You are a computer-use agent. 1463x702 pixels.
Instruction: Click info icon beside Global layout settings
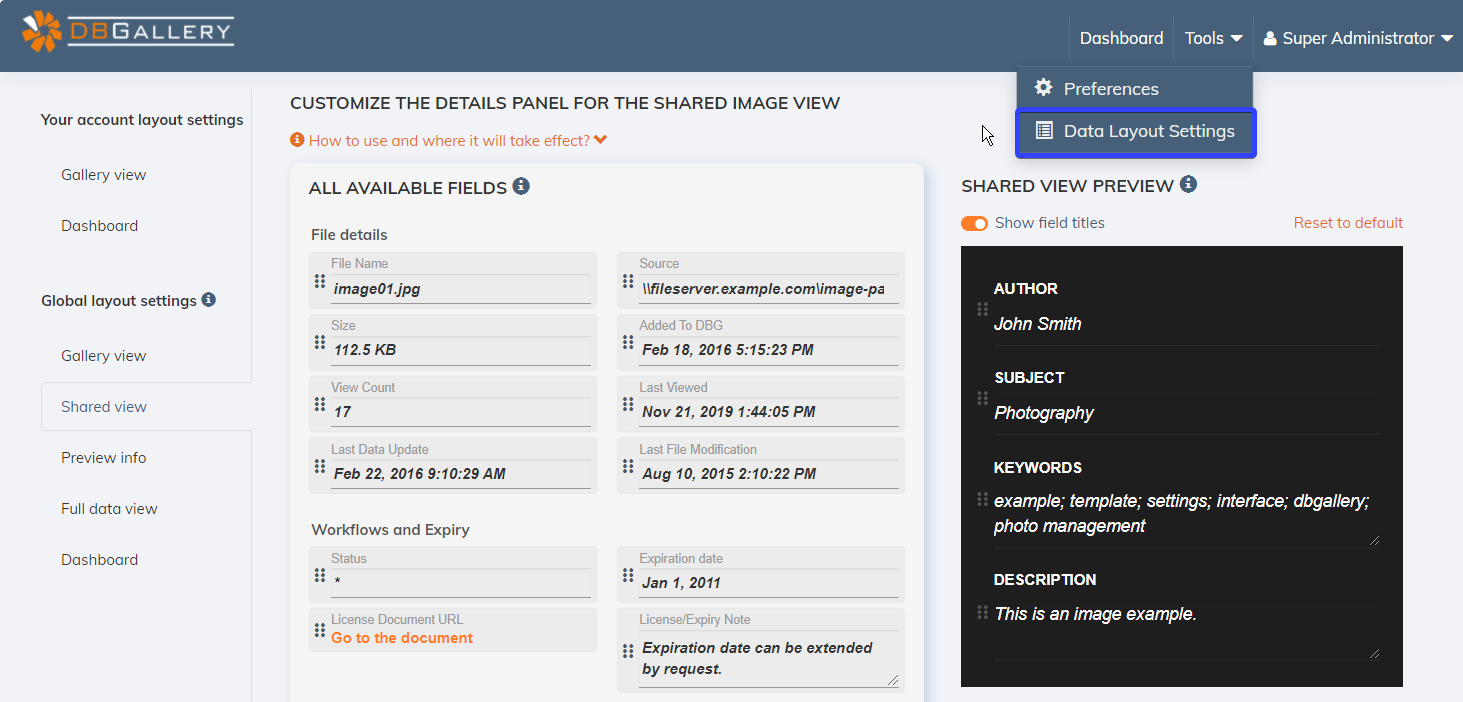coord(208,299)
